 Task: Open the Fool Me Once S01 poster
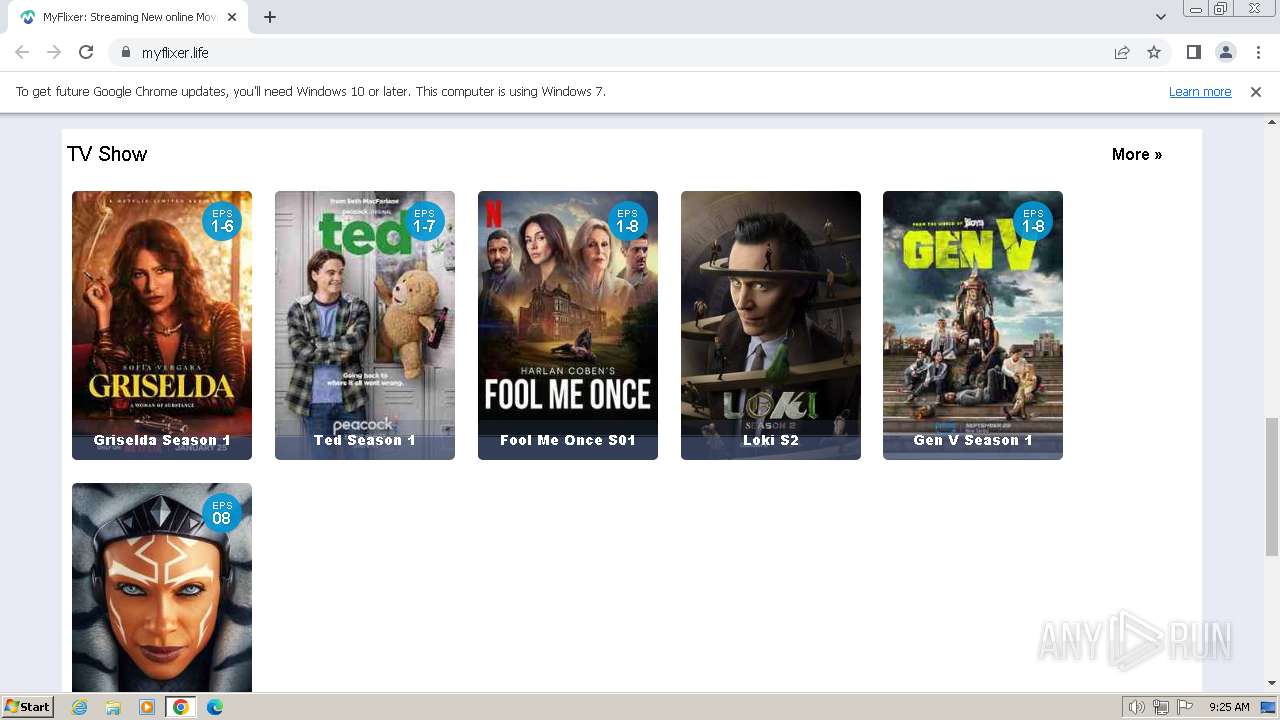coord(568,325)
